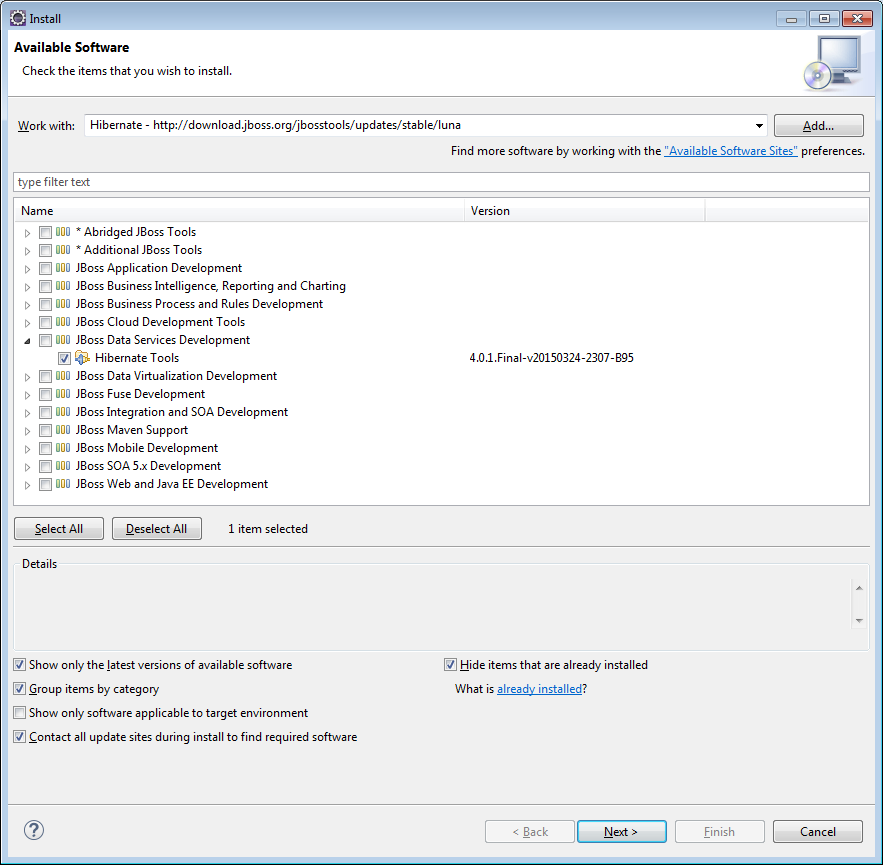Select JBoss Business Process and Rules Development

click(199, 304)
